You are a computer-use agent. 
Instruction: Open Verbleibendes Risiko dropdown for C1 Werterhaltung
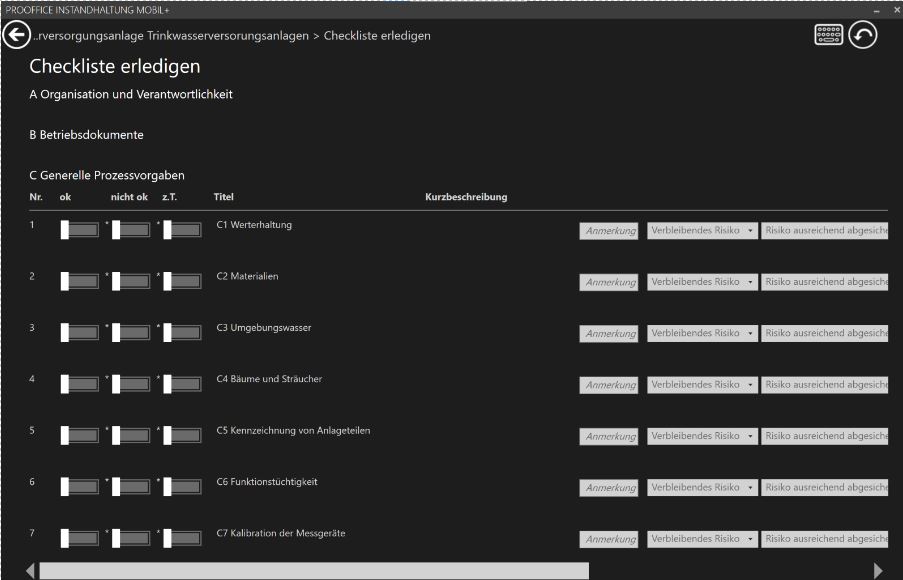[701, 230]
